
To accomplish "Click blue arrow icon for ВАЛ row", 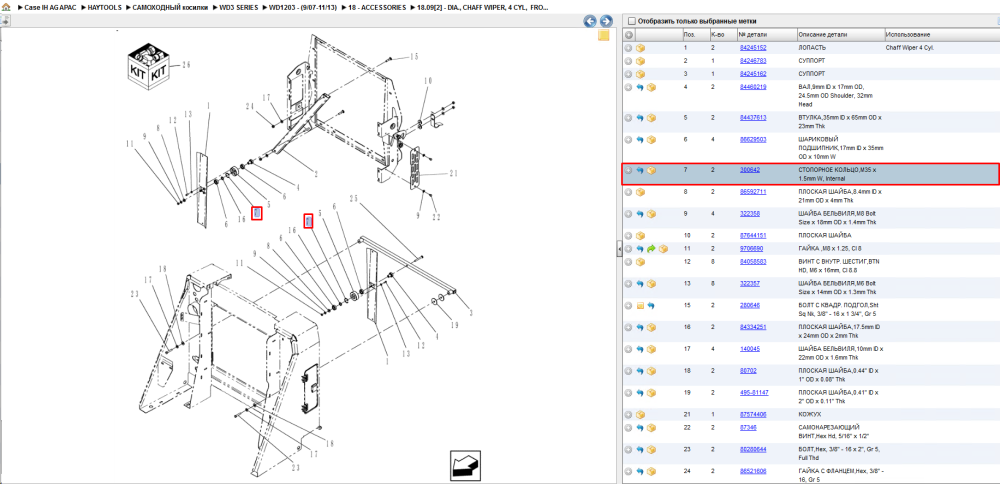I will pos(640,87).
